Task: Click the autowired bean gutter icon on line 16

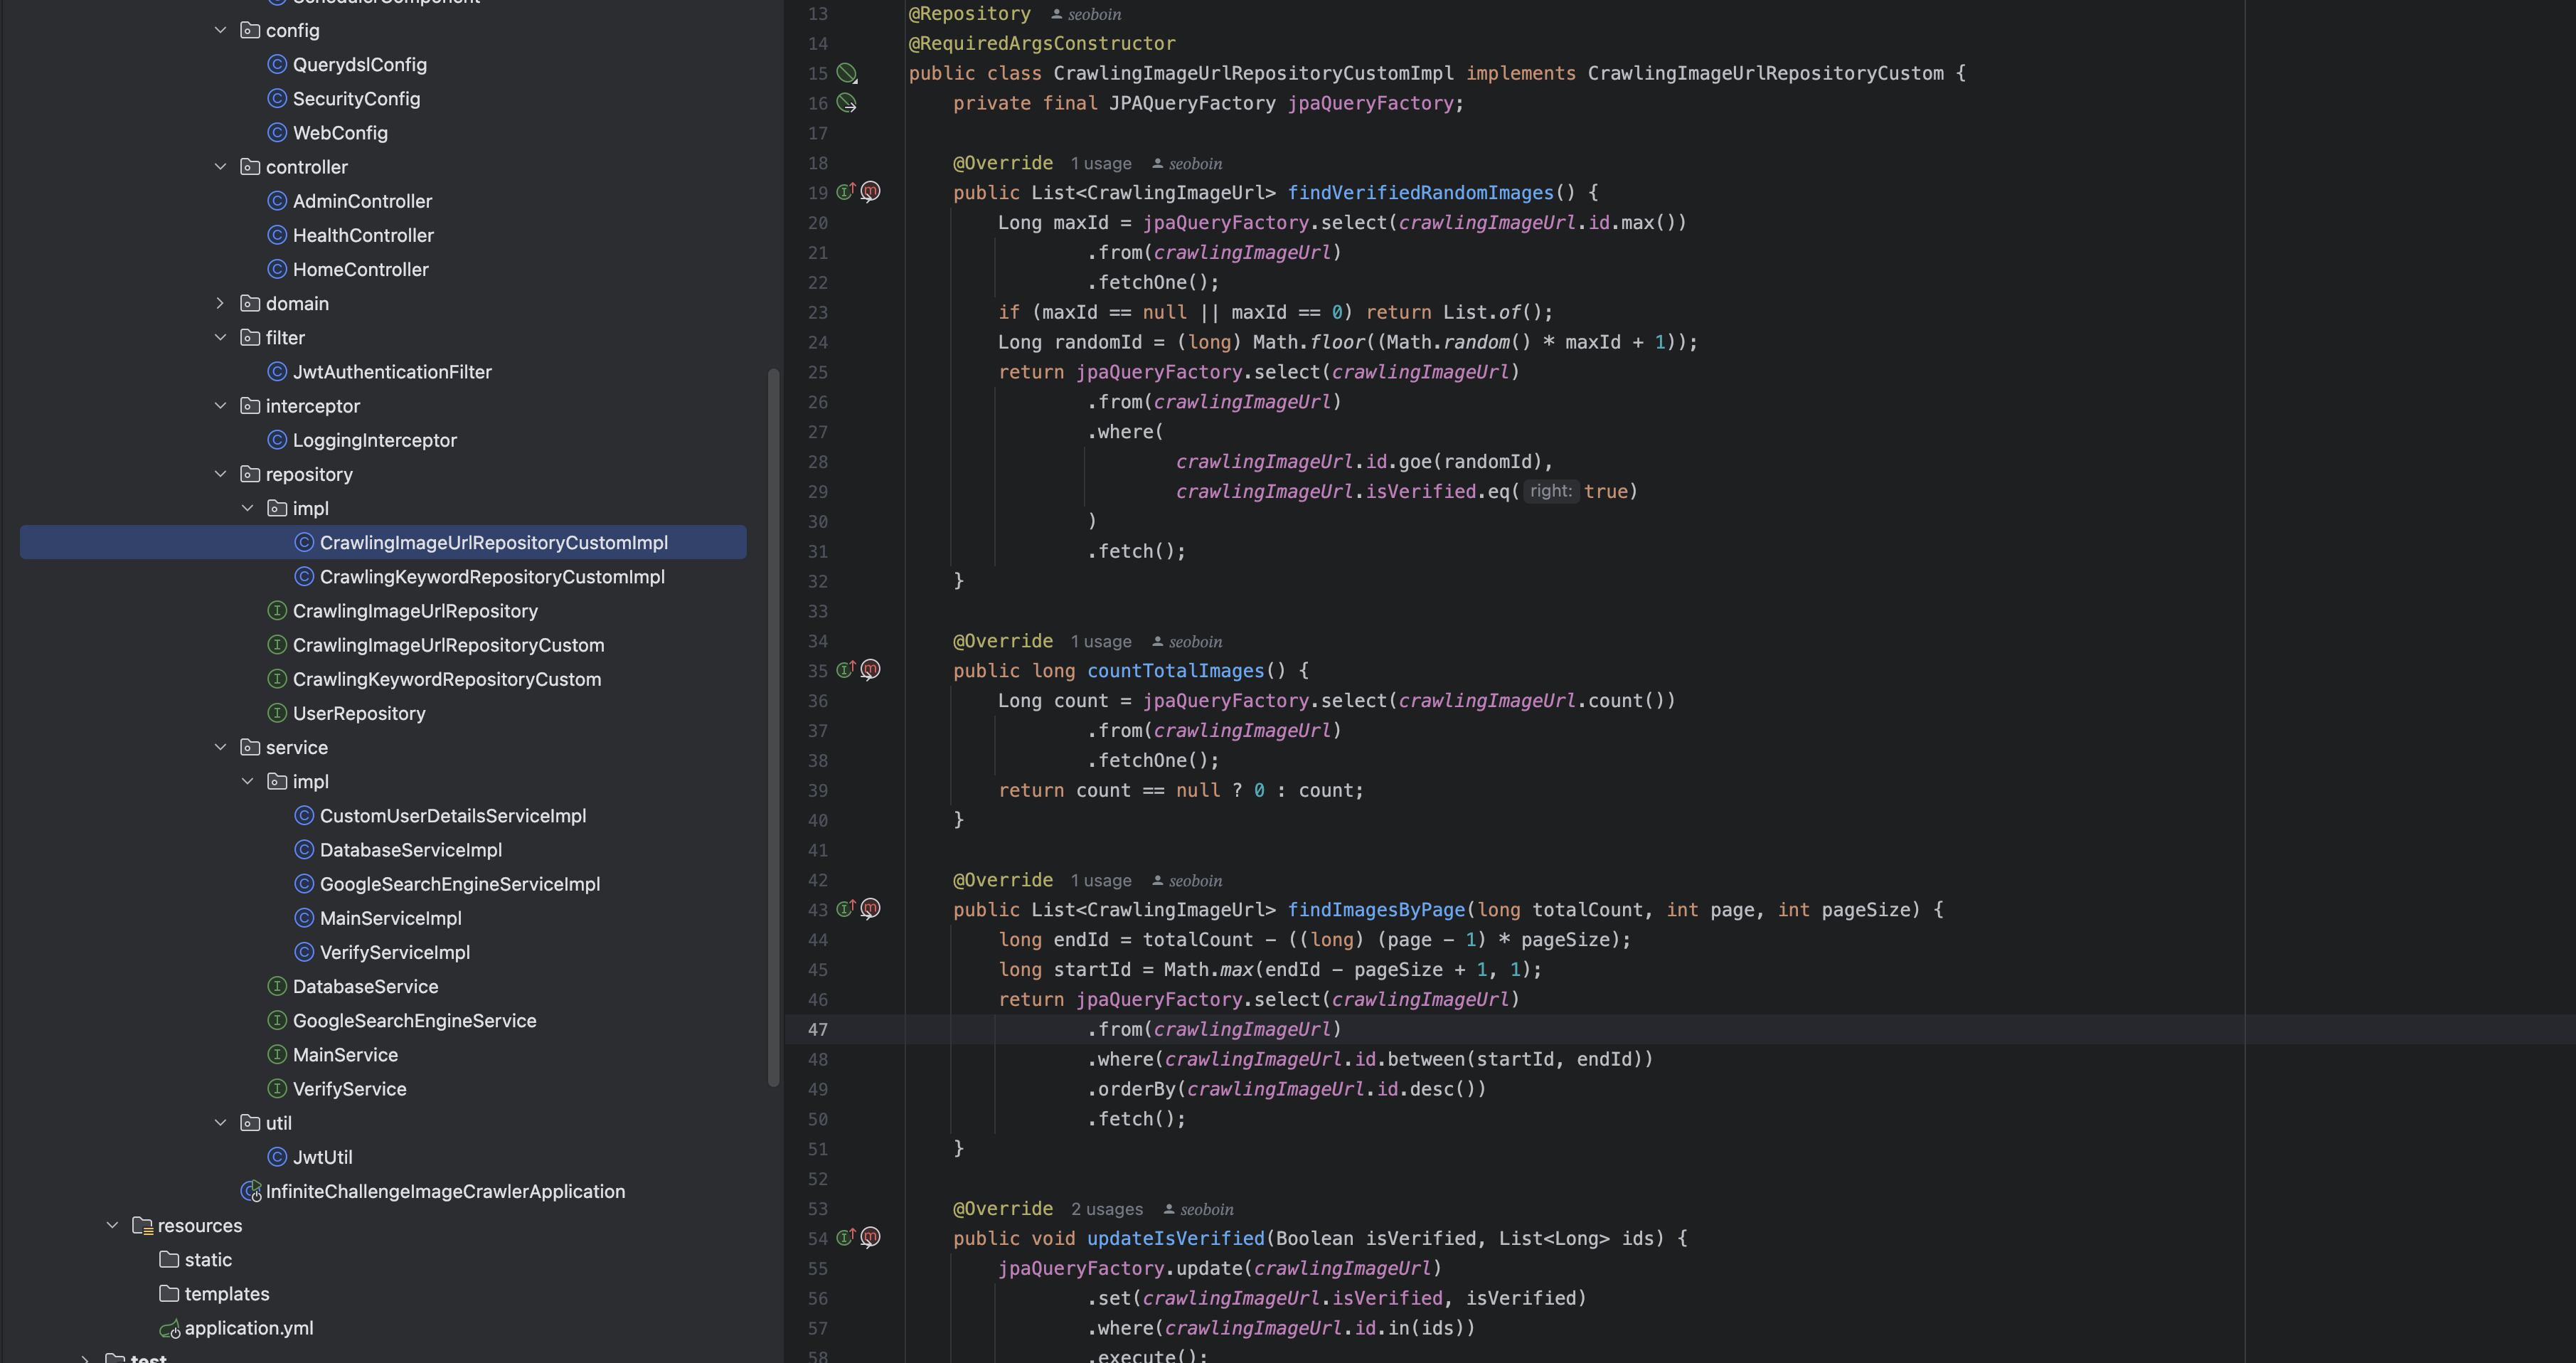Action: [846, 103]
